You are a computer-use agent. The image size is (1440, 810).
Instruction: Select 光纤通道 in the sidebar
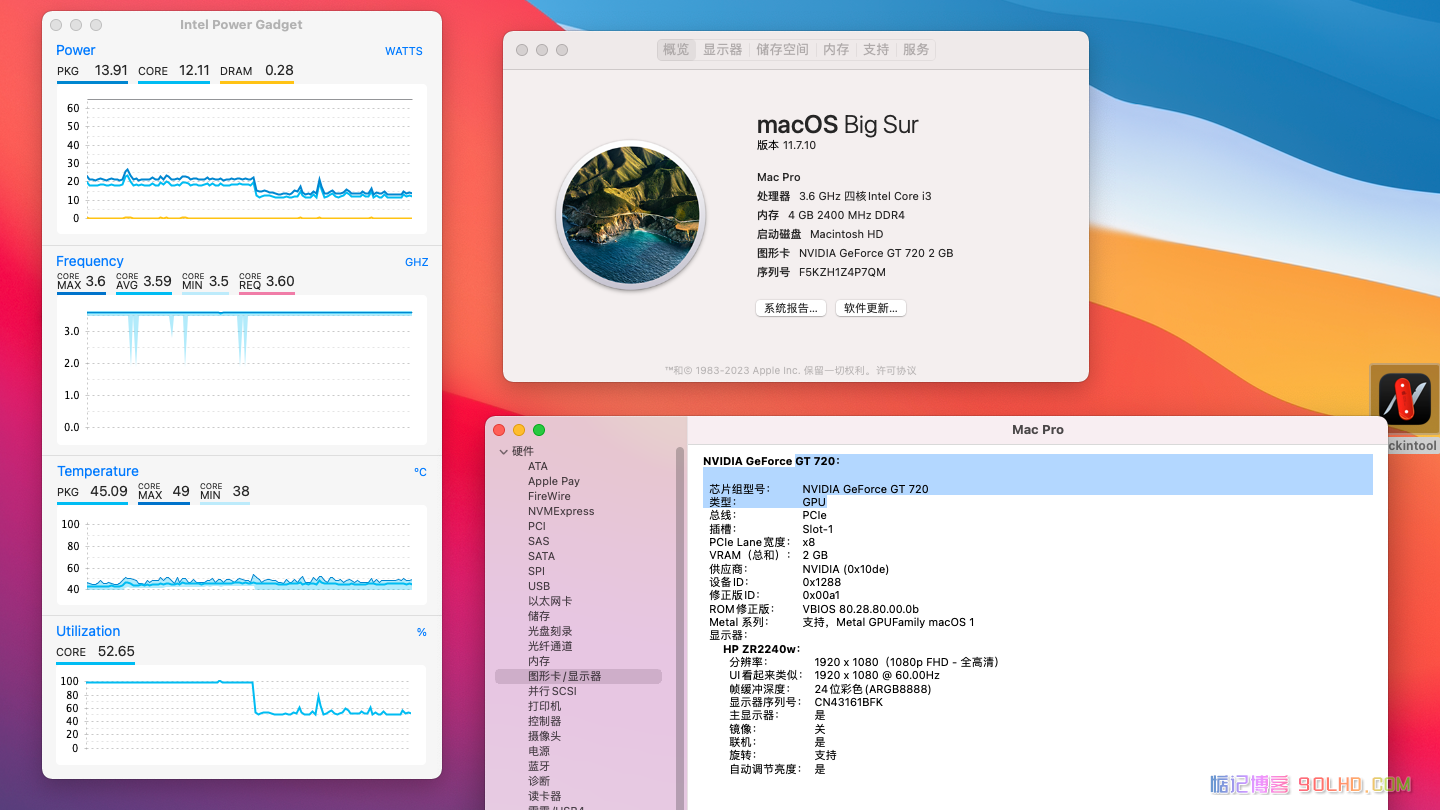tap(550, 646)
